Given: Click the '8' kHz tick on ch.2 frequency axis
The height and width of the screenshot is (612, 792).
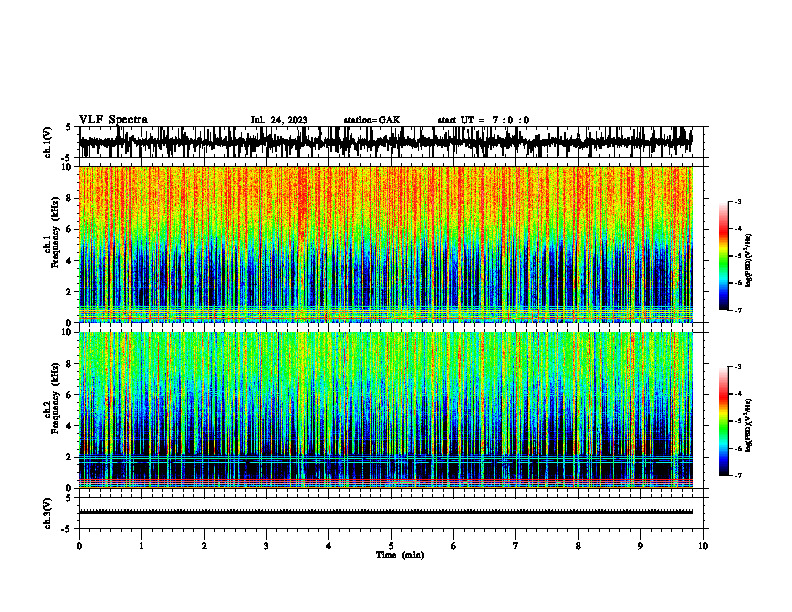Looking at the screenshot, I should click(x=70, y=364).
